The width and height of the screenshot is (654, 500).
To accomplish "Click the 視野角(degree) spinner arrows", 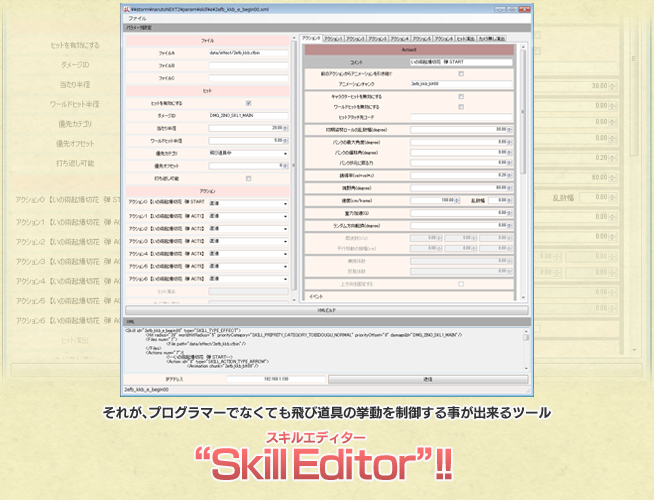I will click(510, 188).
